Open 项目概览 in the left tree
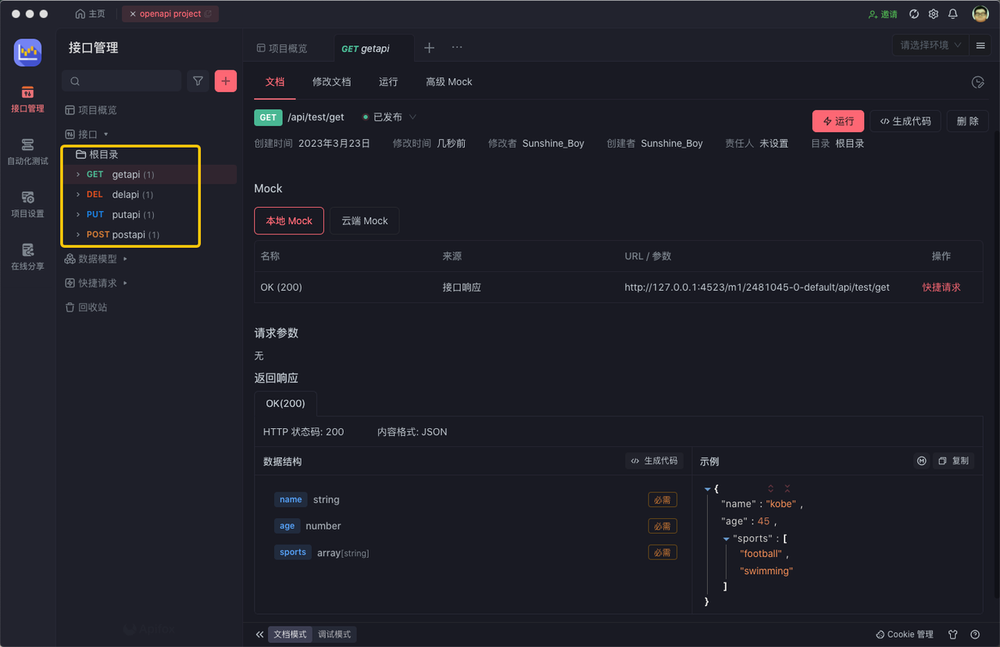 (91, 110)
